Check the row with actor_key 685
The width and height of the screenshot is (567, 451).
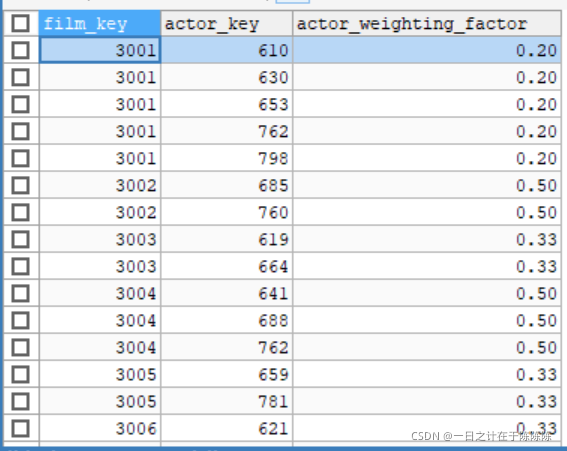click(x=20, y=185)
